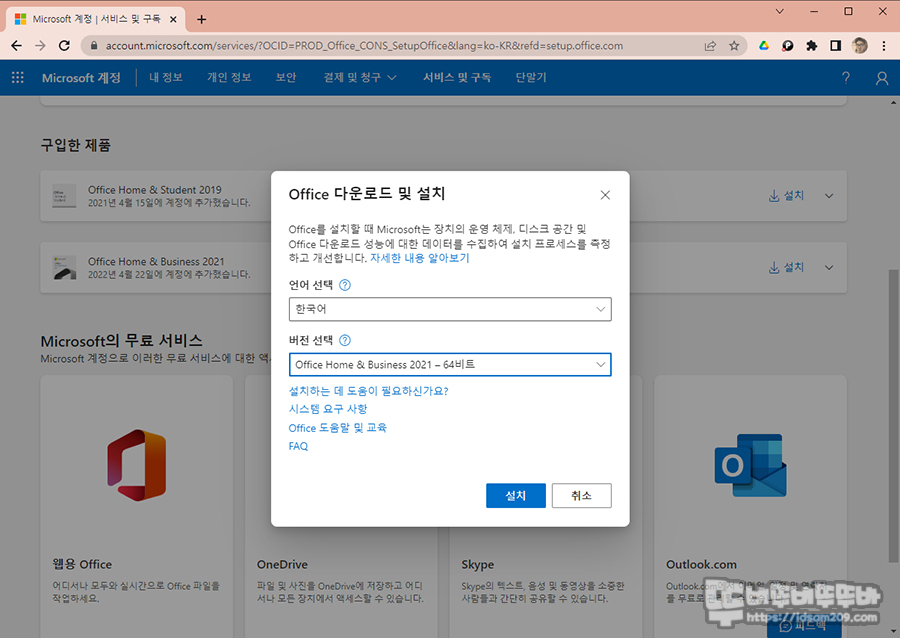Expand the 결제 및 청구 menu
The width and height of the screenshot is (900, 638).
(x=359, y=77)
